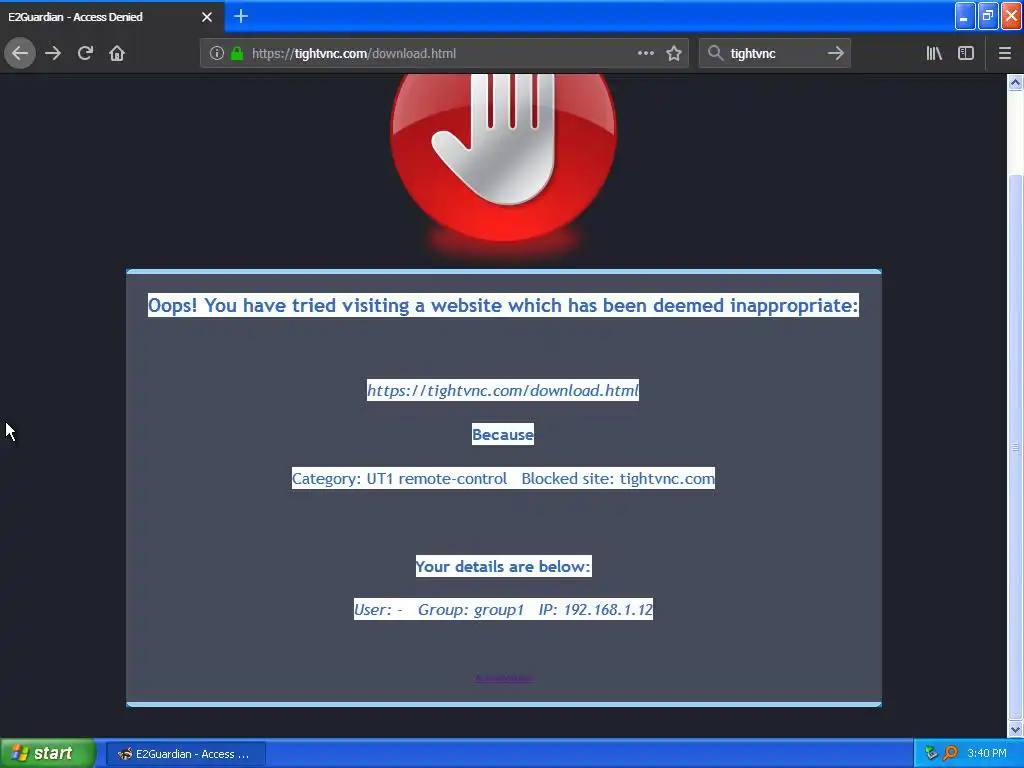Click the scrollbar up arrow

pyautogui.click(x=1015, y=83)
